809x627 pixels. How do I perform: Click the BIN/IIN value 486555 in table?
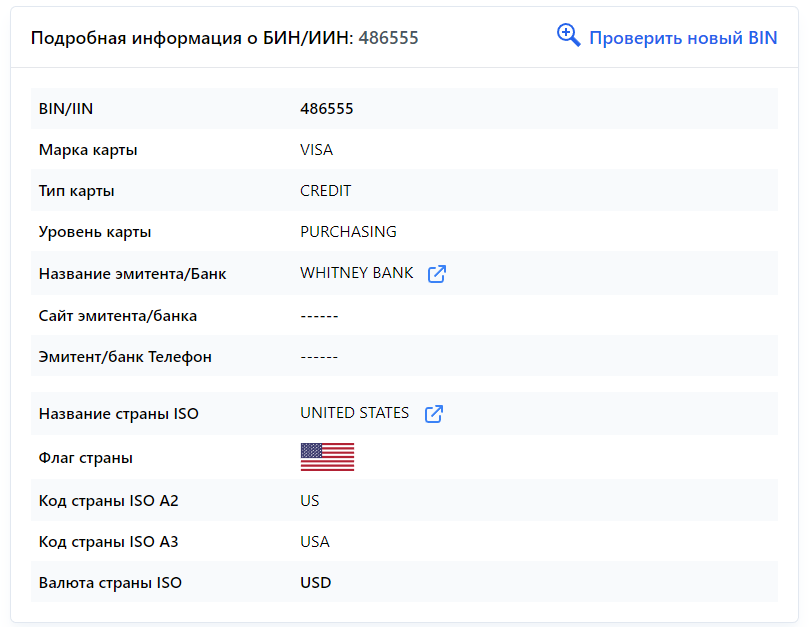pos(327,108)
